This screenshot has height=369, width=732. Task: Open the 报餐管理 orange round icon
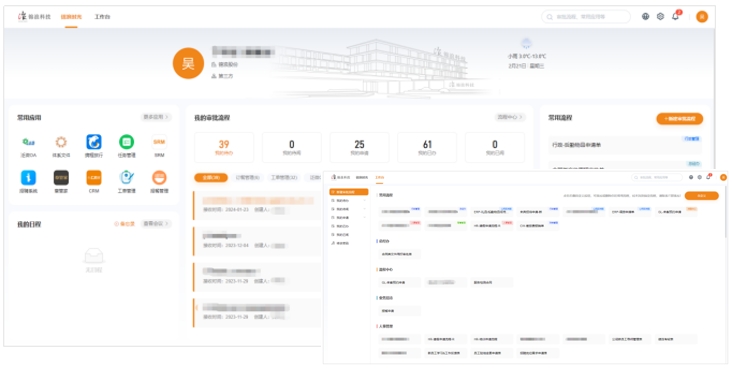[x=159, y=178]
